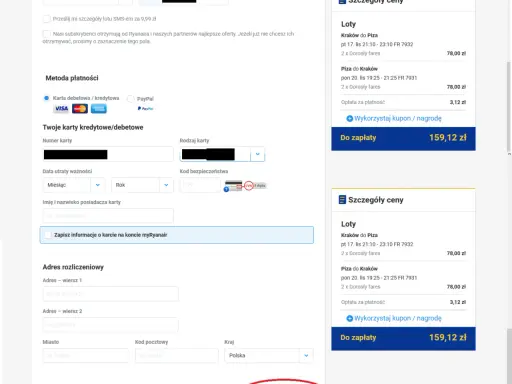Click the PayPal logo under the PayPal option
This screenshot has width=512, height=384.
(145, 108)
